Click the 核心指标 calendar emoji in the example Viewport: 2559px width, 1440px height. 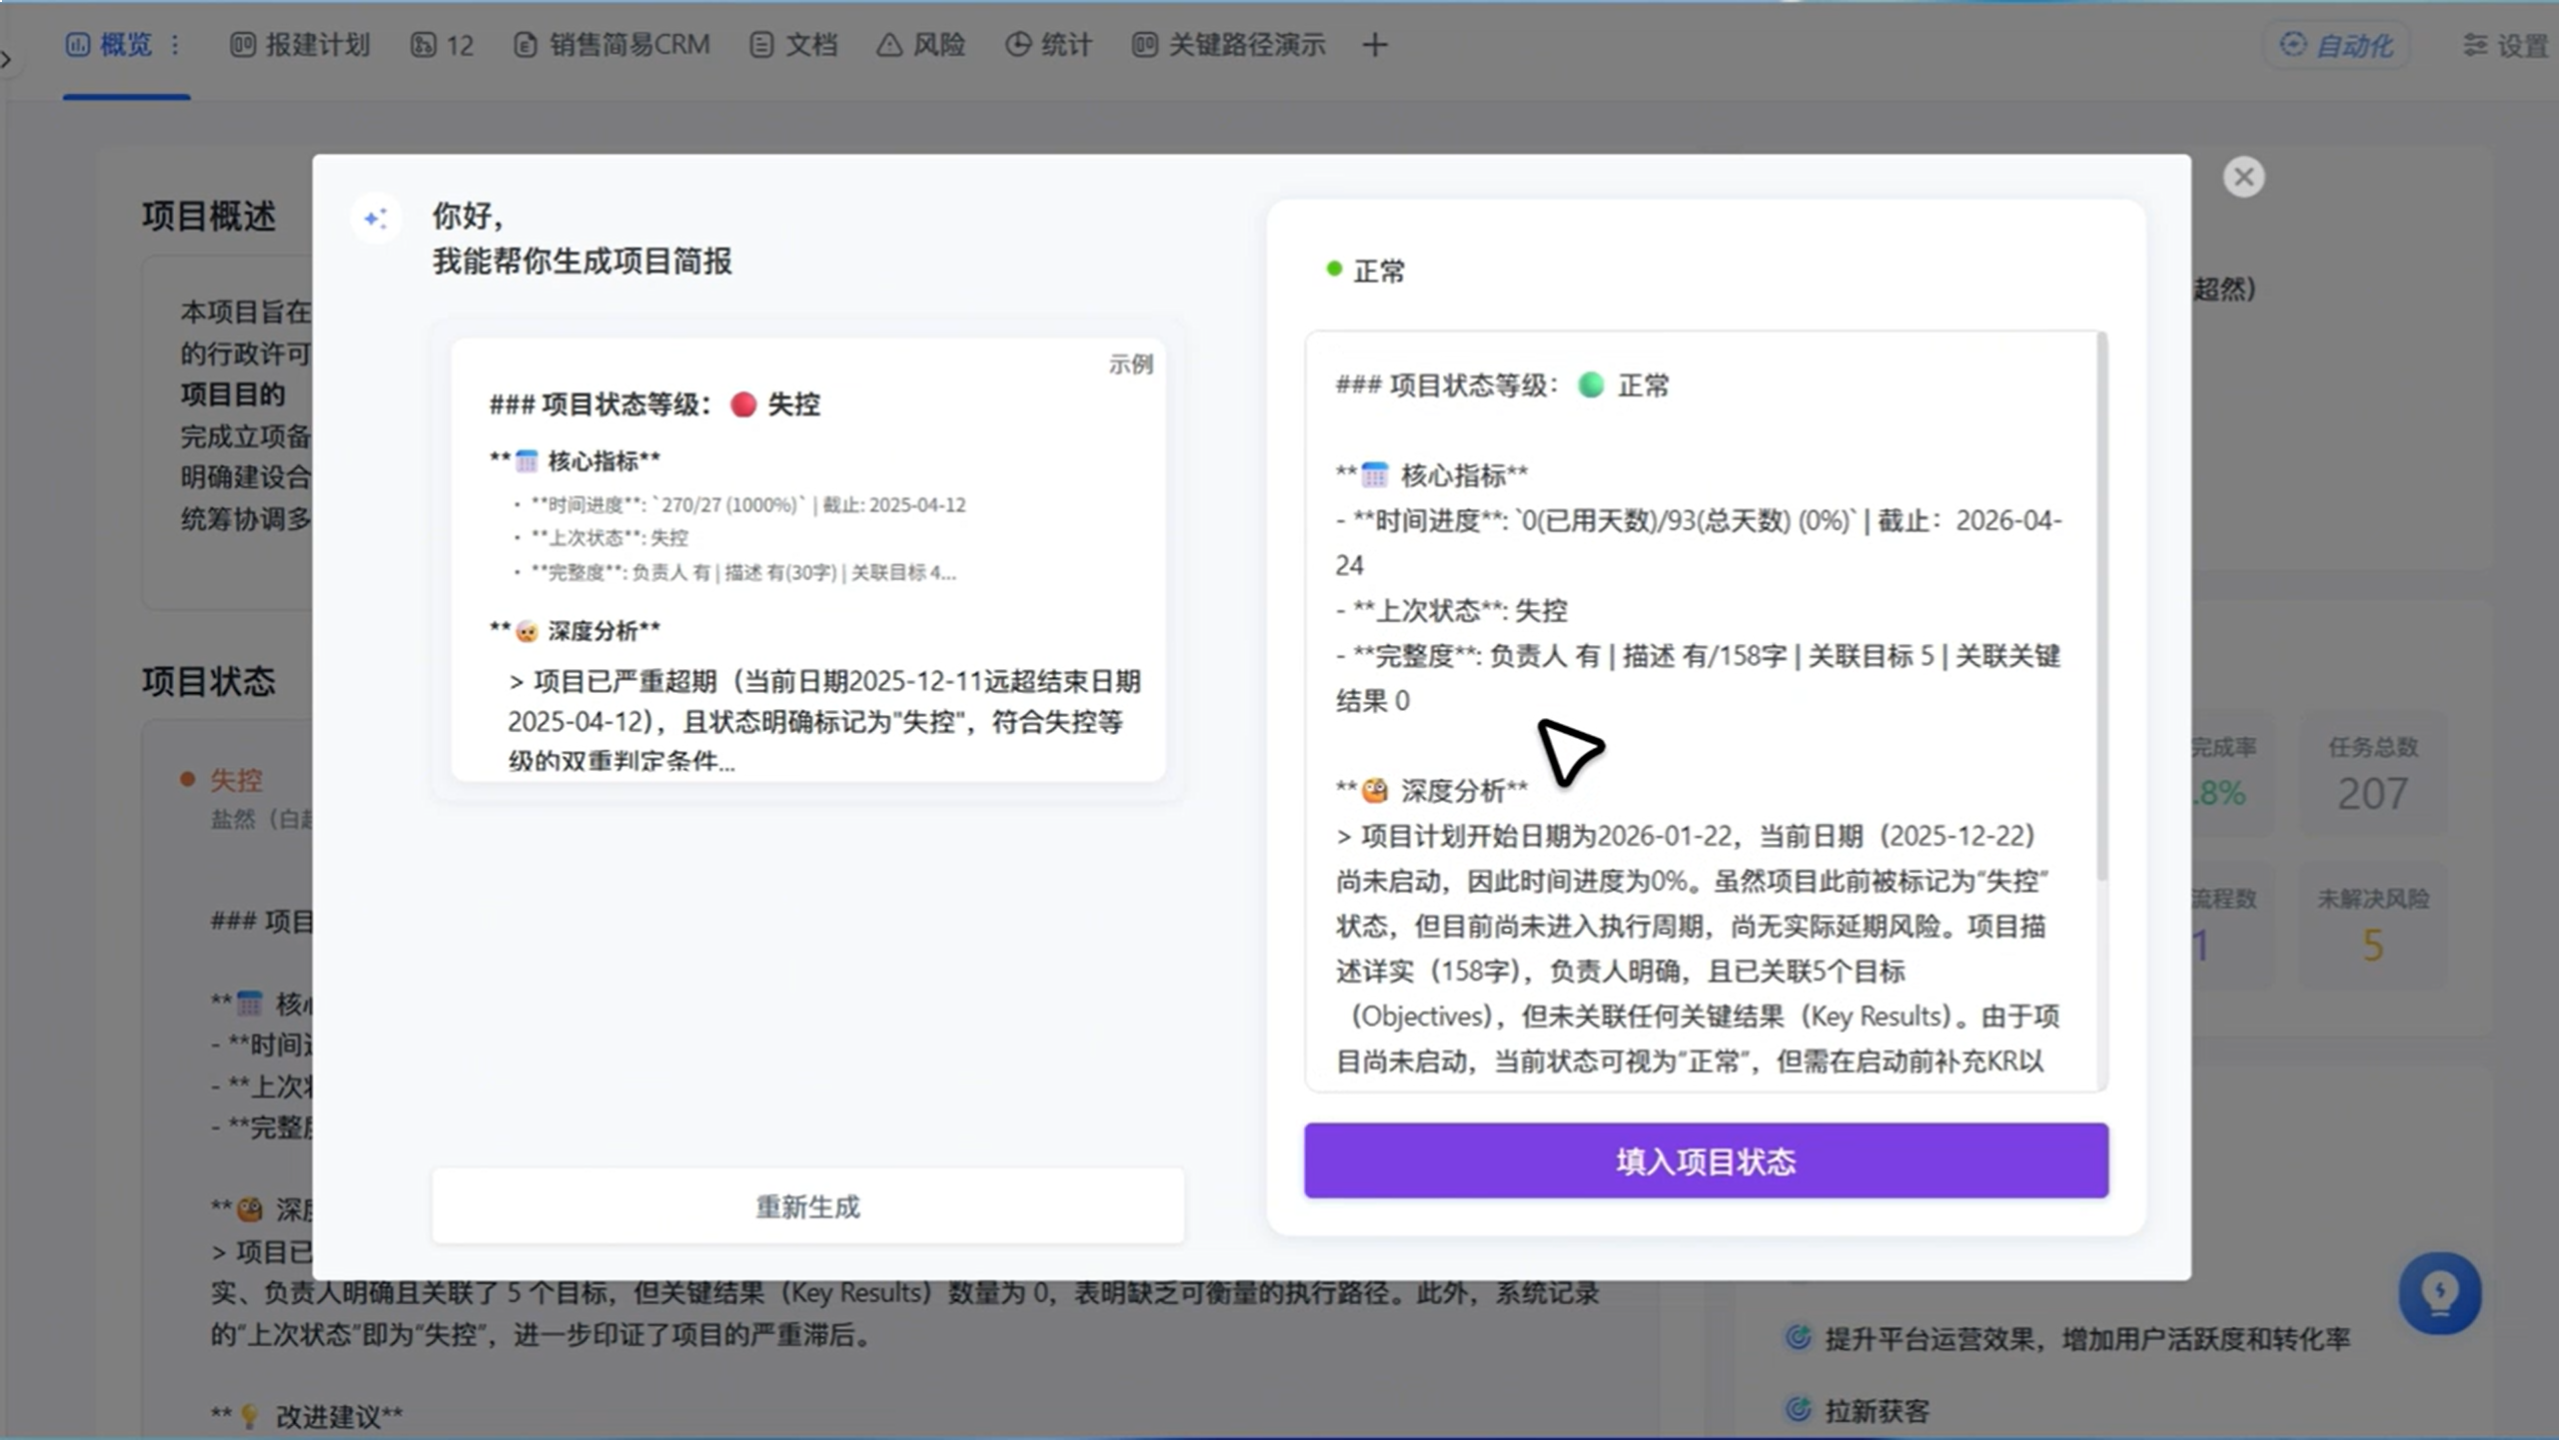point(526,461)
